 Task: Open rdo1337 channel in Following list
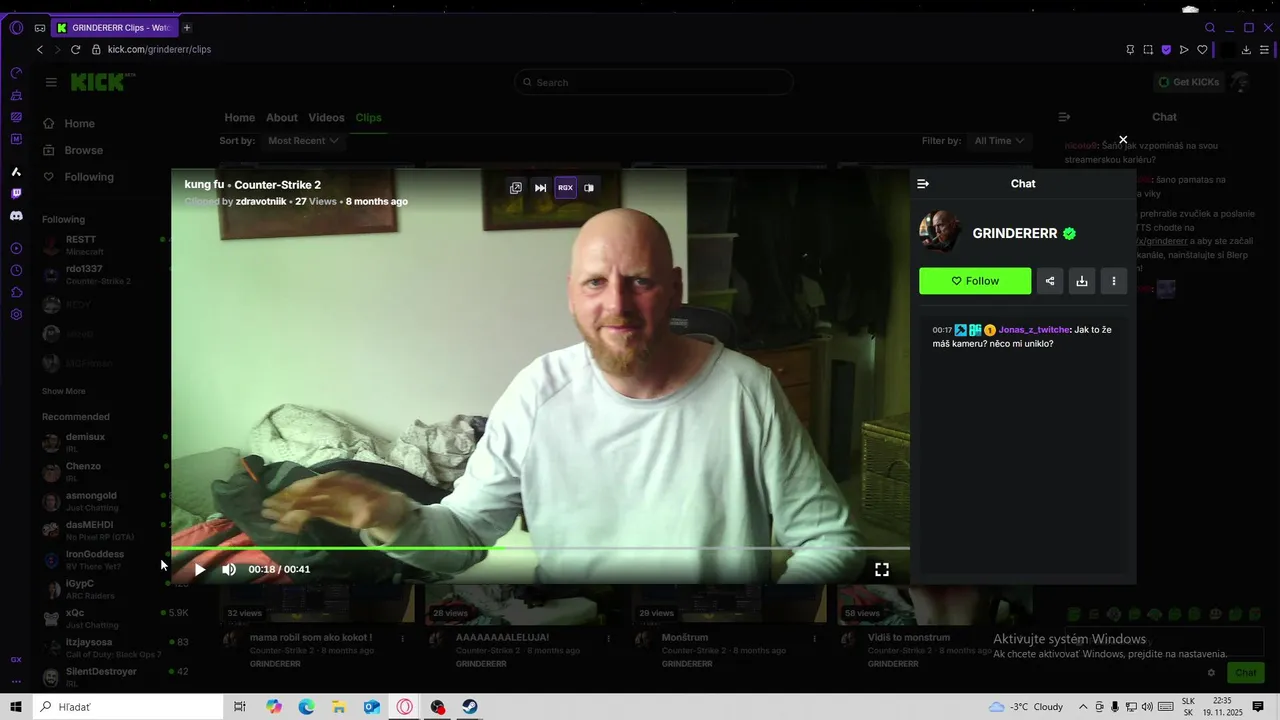pyautogui.click(x=104, y=274)
